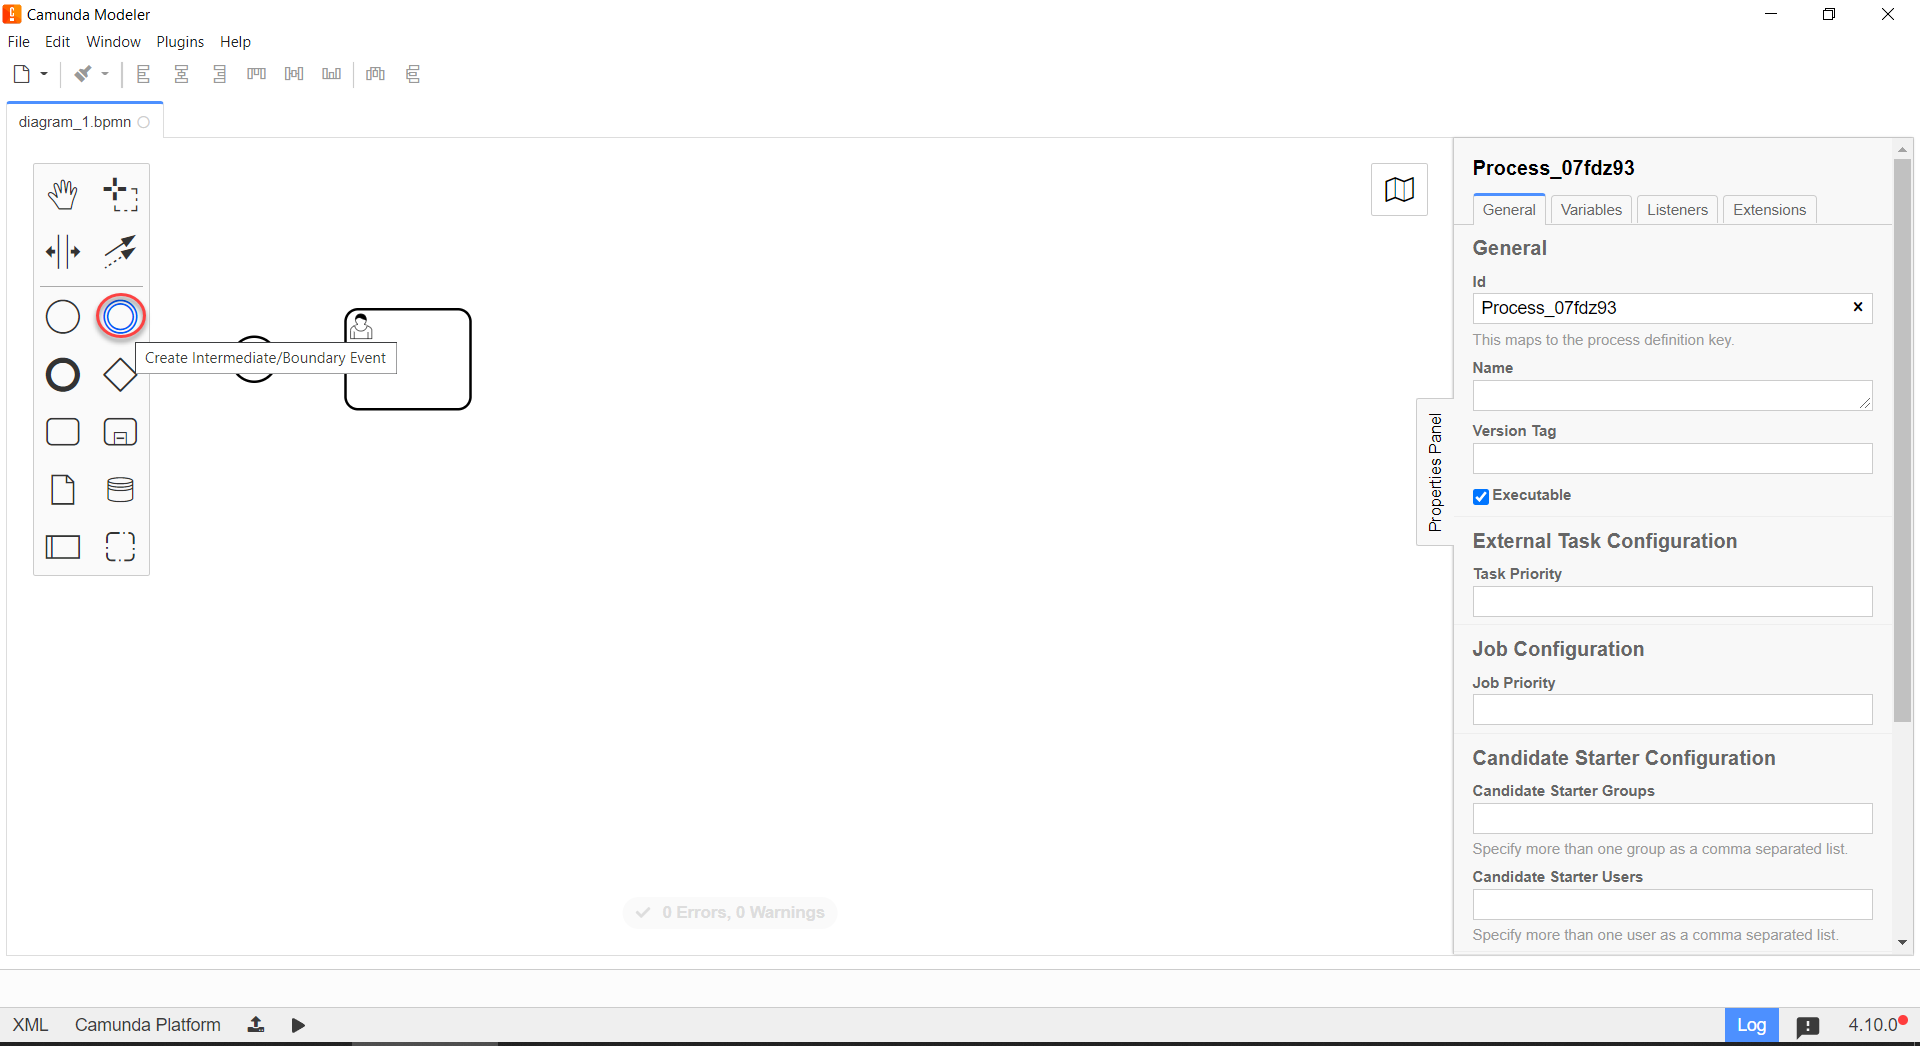Open the File menu
The image size is (1924, 1046).
coord(19,42)
